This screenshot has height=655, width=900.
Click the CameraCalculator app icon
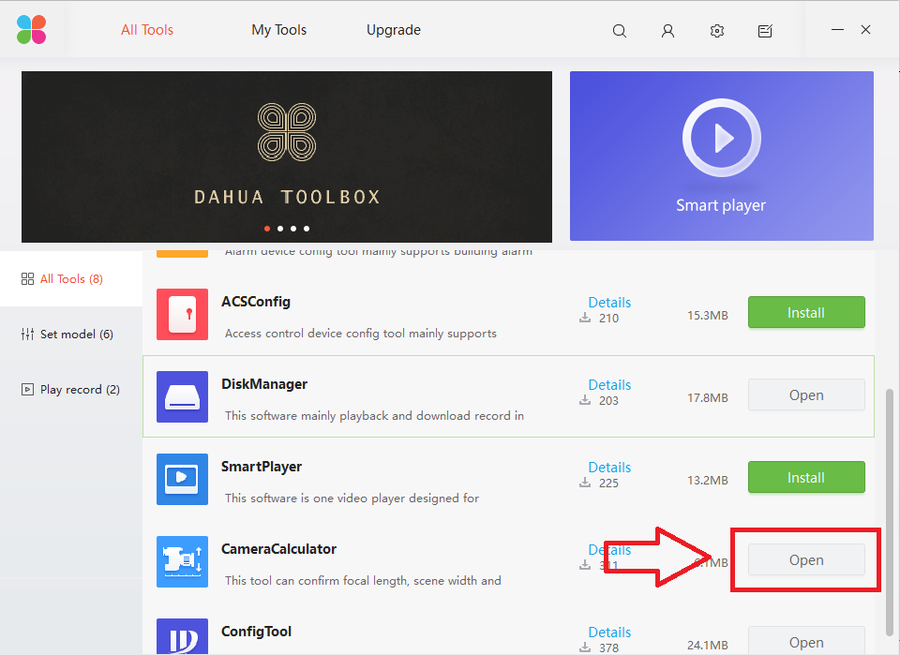[182, 561]
